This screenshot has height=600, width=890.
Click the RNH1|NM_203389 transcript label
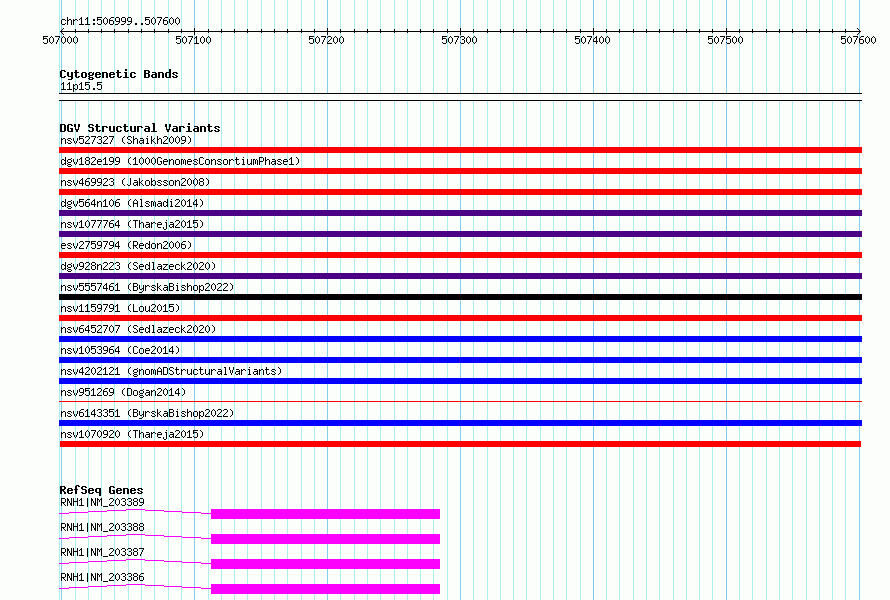[x=102, y=502]
